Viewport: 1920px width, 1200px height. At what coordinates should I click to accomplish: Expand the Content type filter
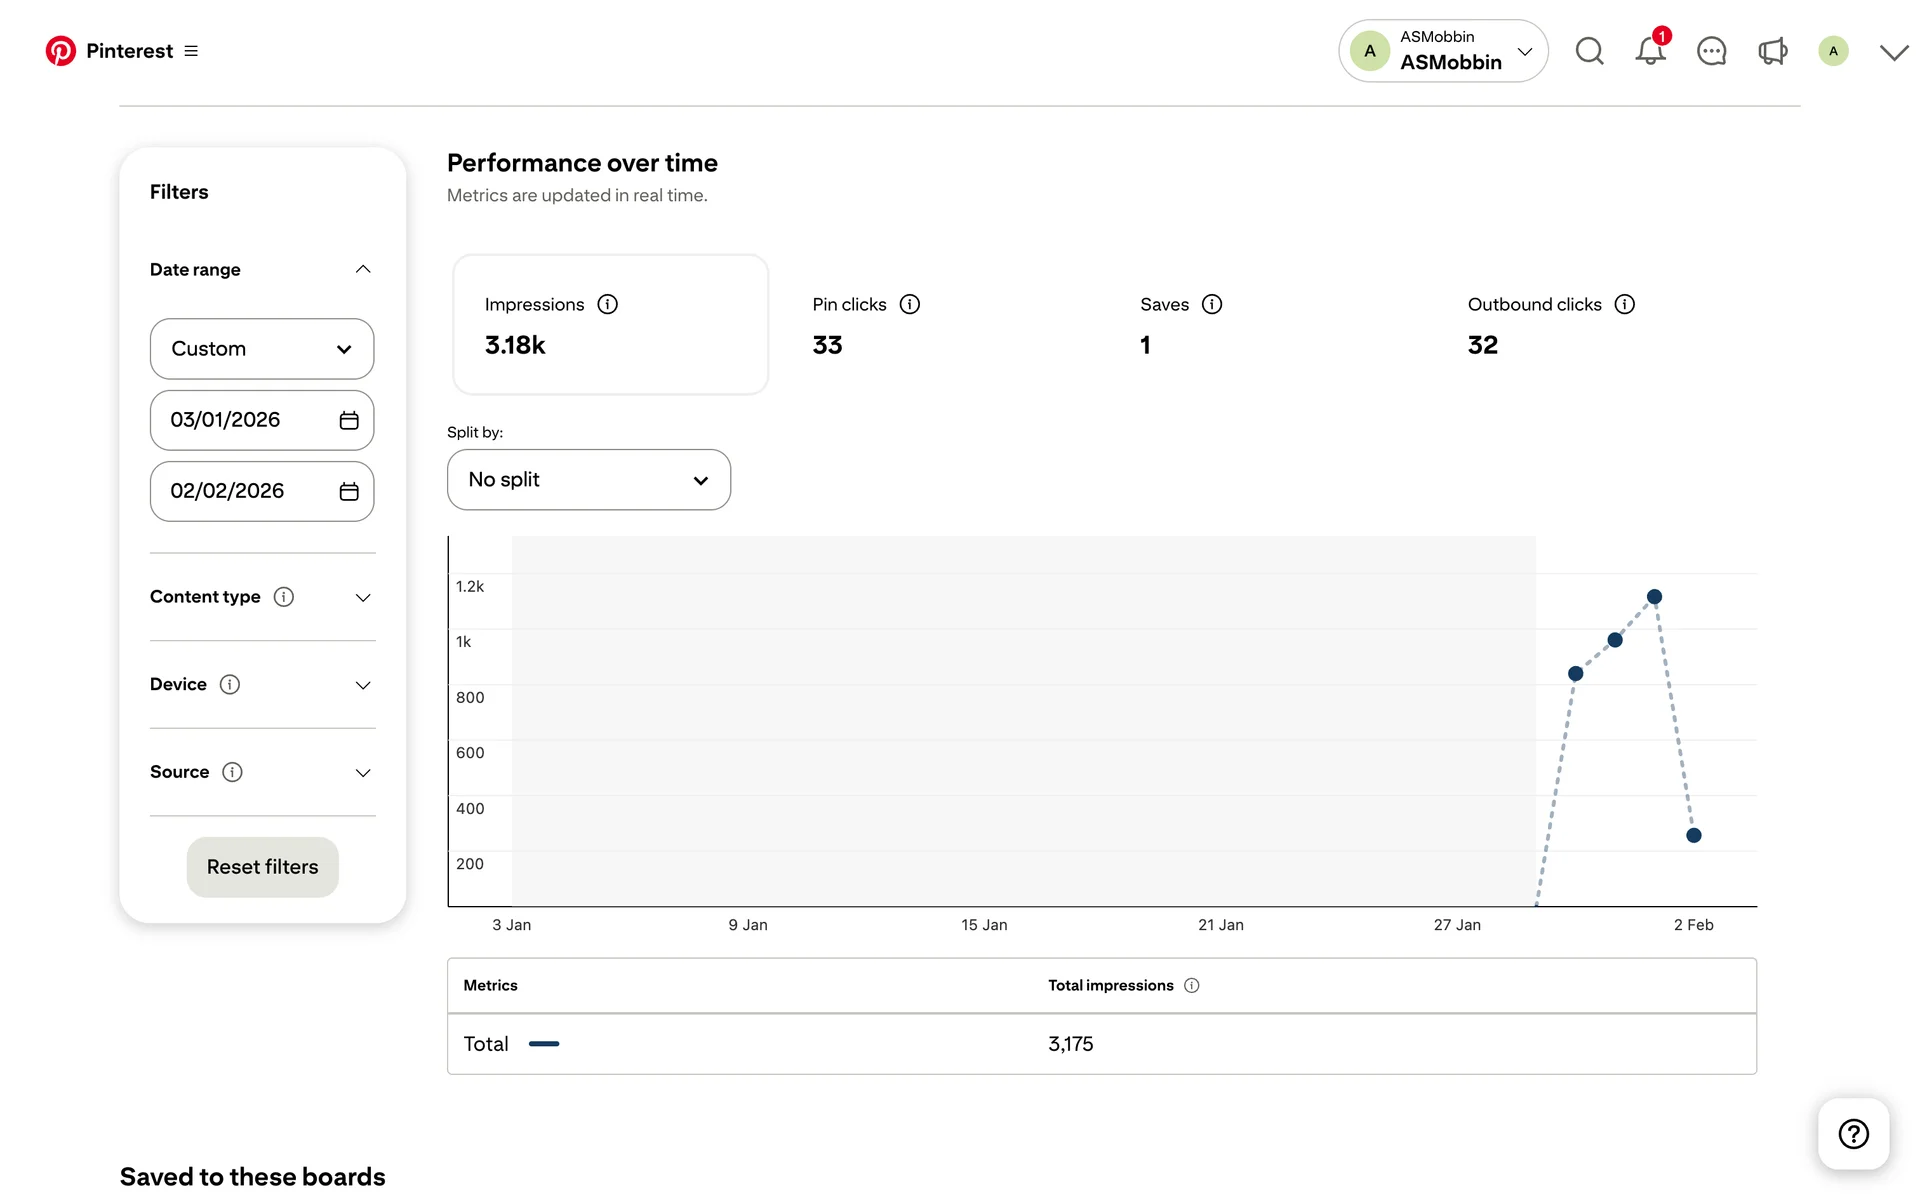tap(363, 597)
